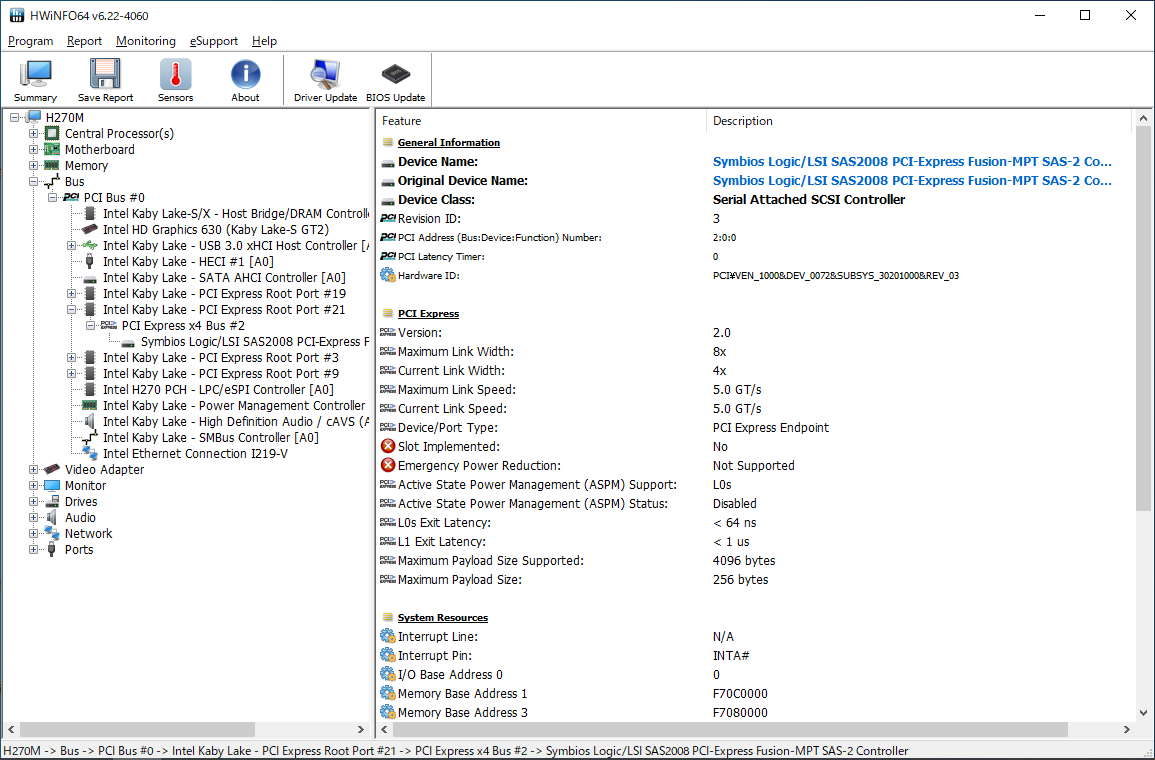Click the PCI Bus #0 icon
This screenshot has width=1155, height=760.
[x=71, y=197]
